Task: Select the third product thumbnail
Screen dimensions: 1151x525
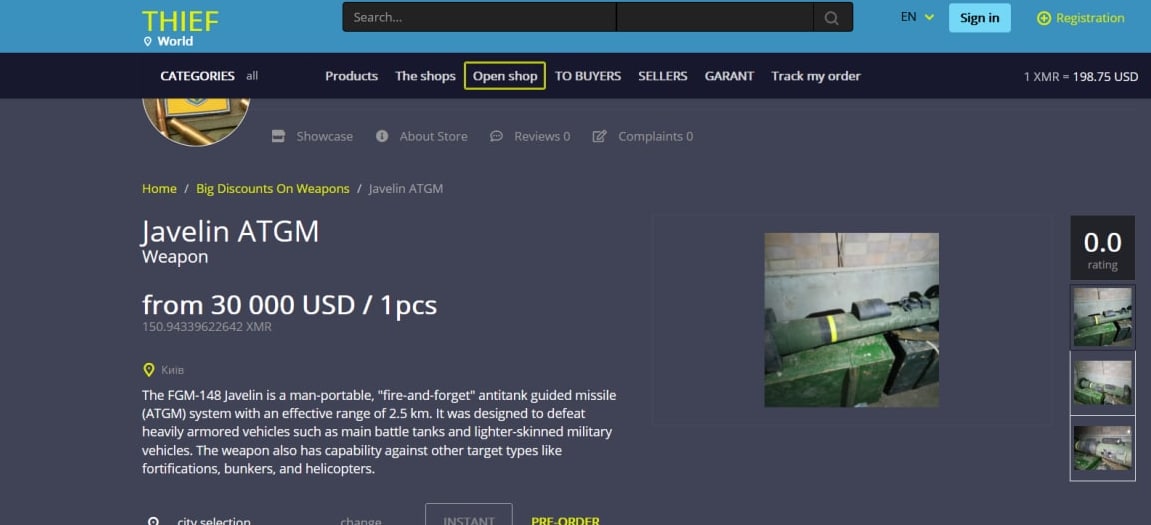Action: 1103,449
